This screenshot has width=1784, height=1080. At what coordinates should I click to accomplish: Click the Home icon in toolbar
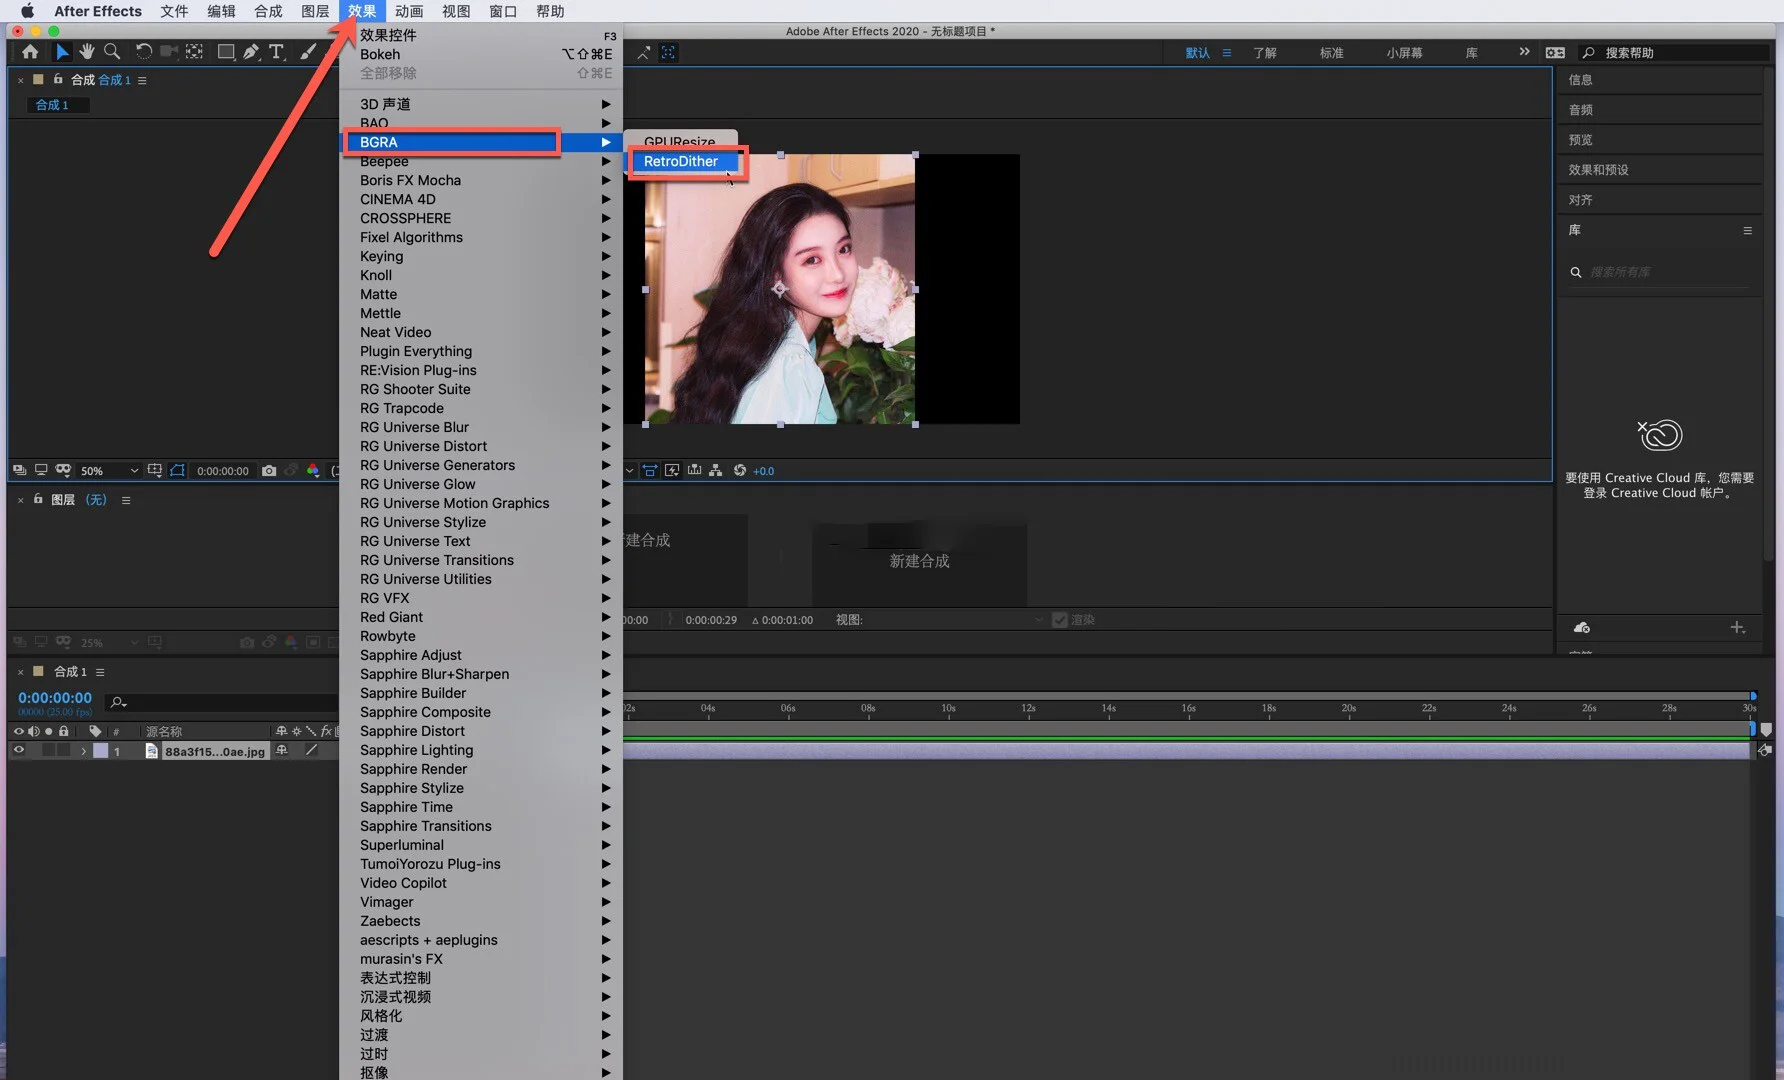point(30,52)
